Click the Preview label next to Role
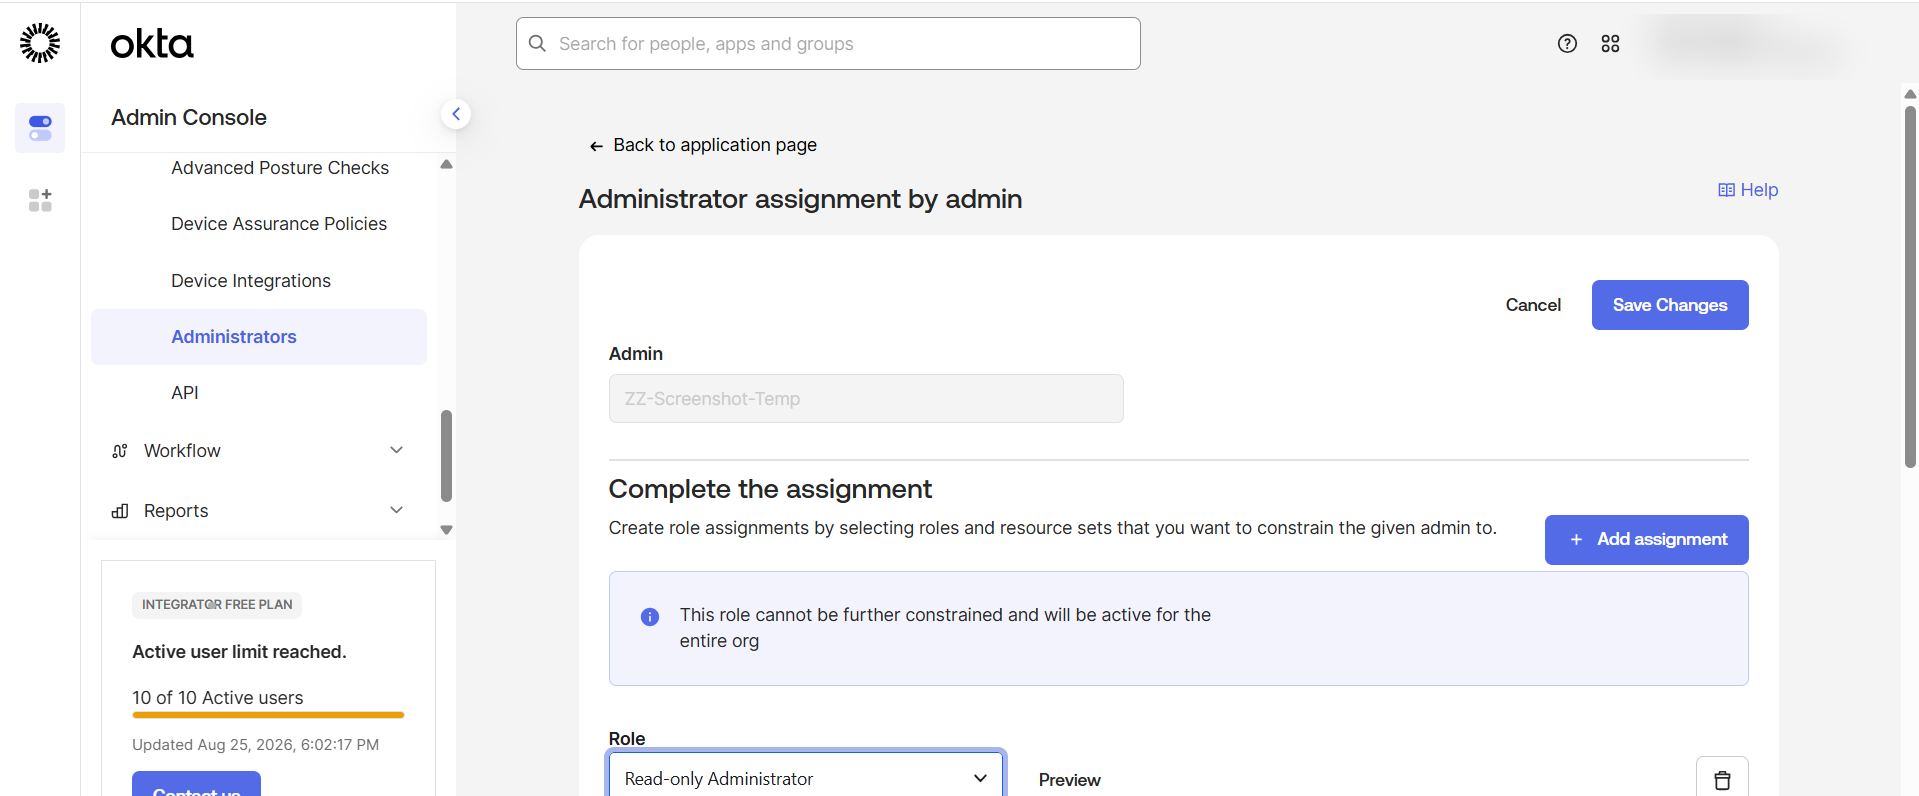1919x796 pixels. click(x=1069, y=780)
